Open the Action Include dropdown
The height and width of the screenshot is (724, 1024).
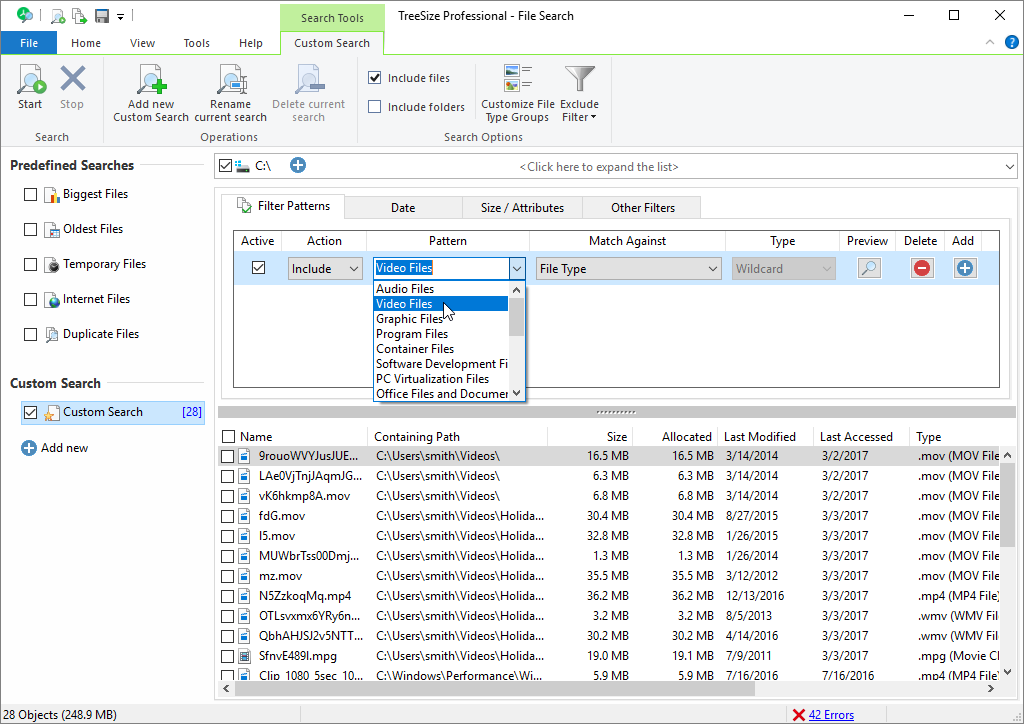click(x=325, y=268)
